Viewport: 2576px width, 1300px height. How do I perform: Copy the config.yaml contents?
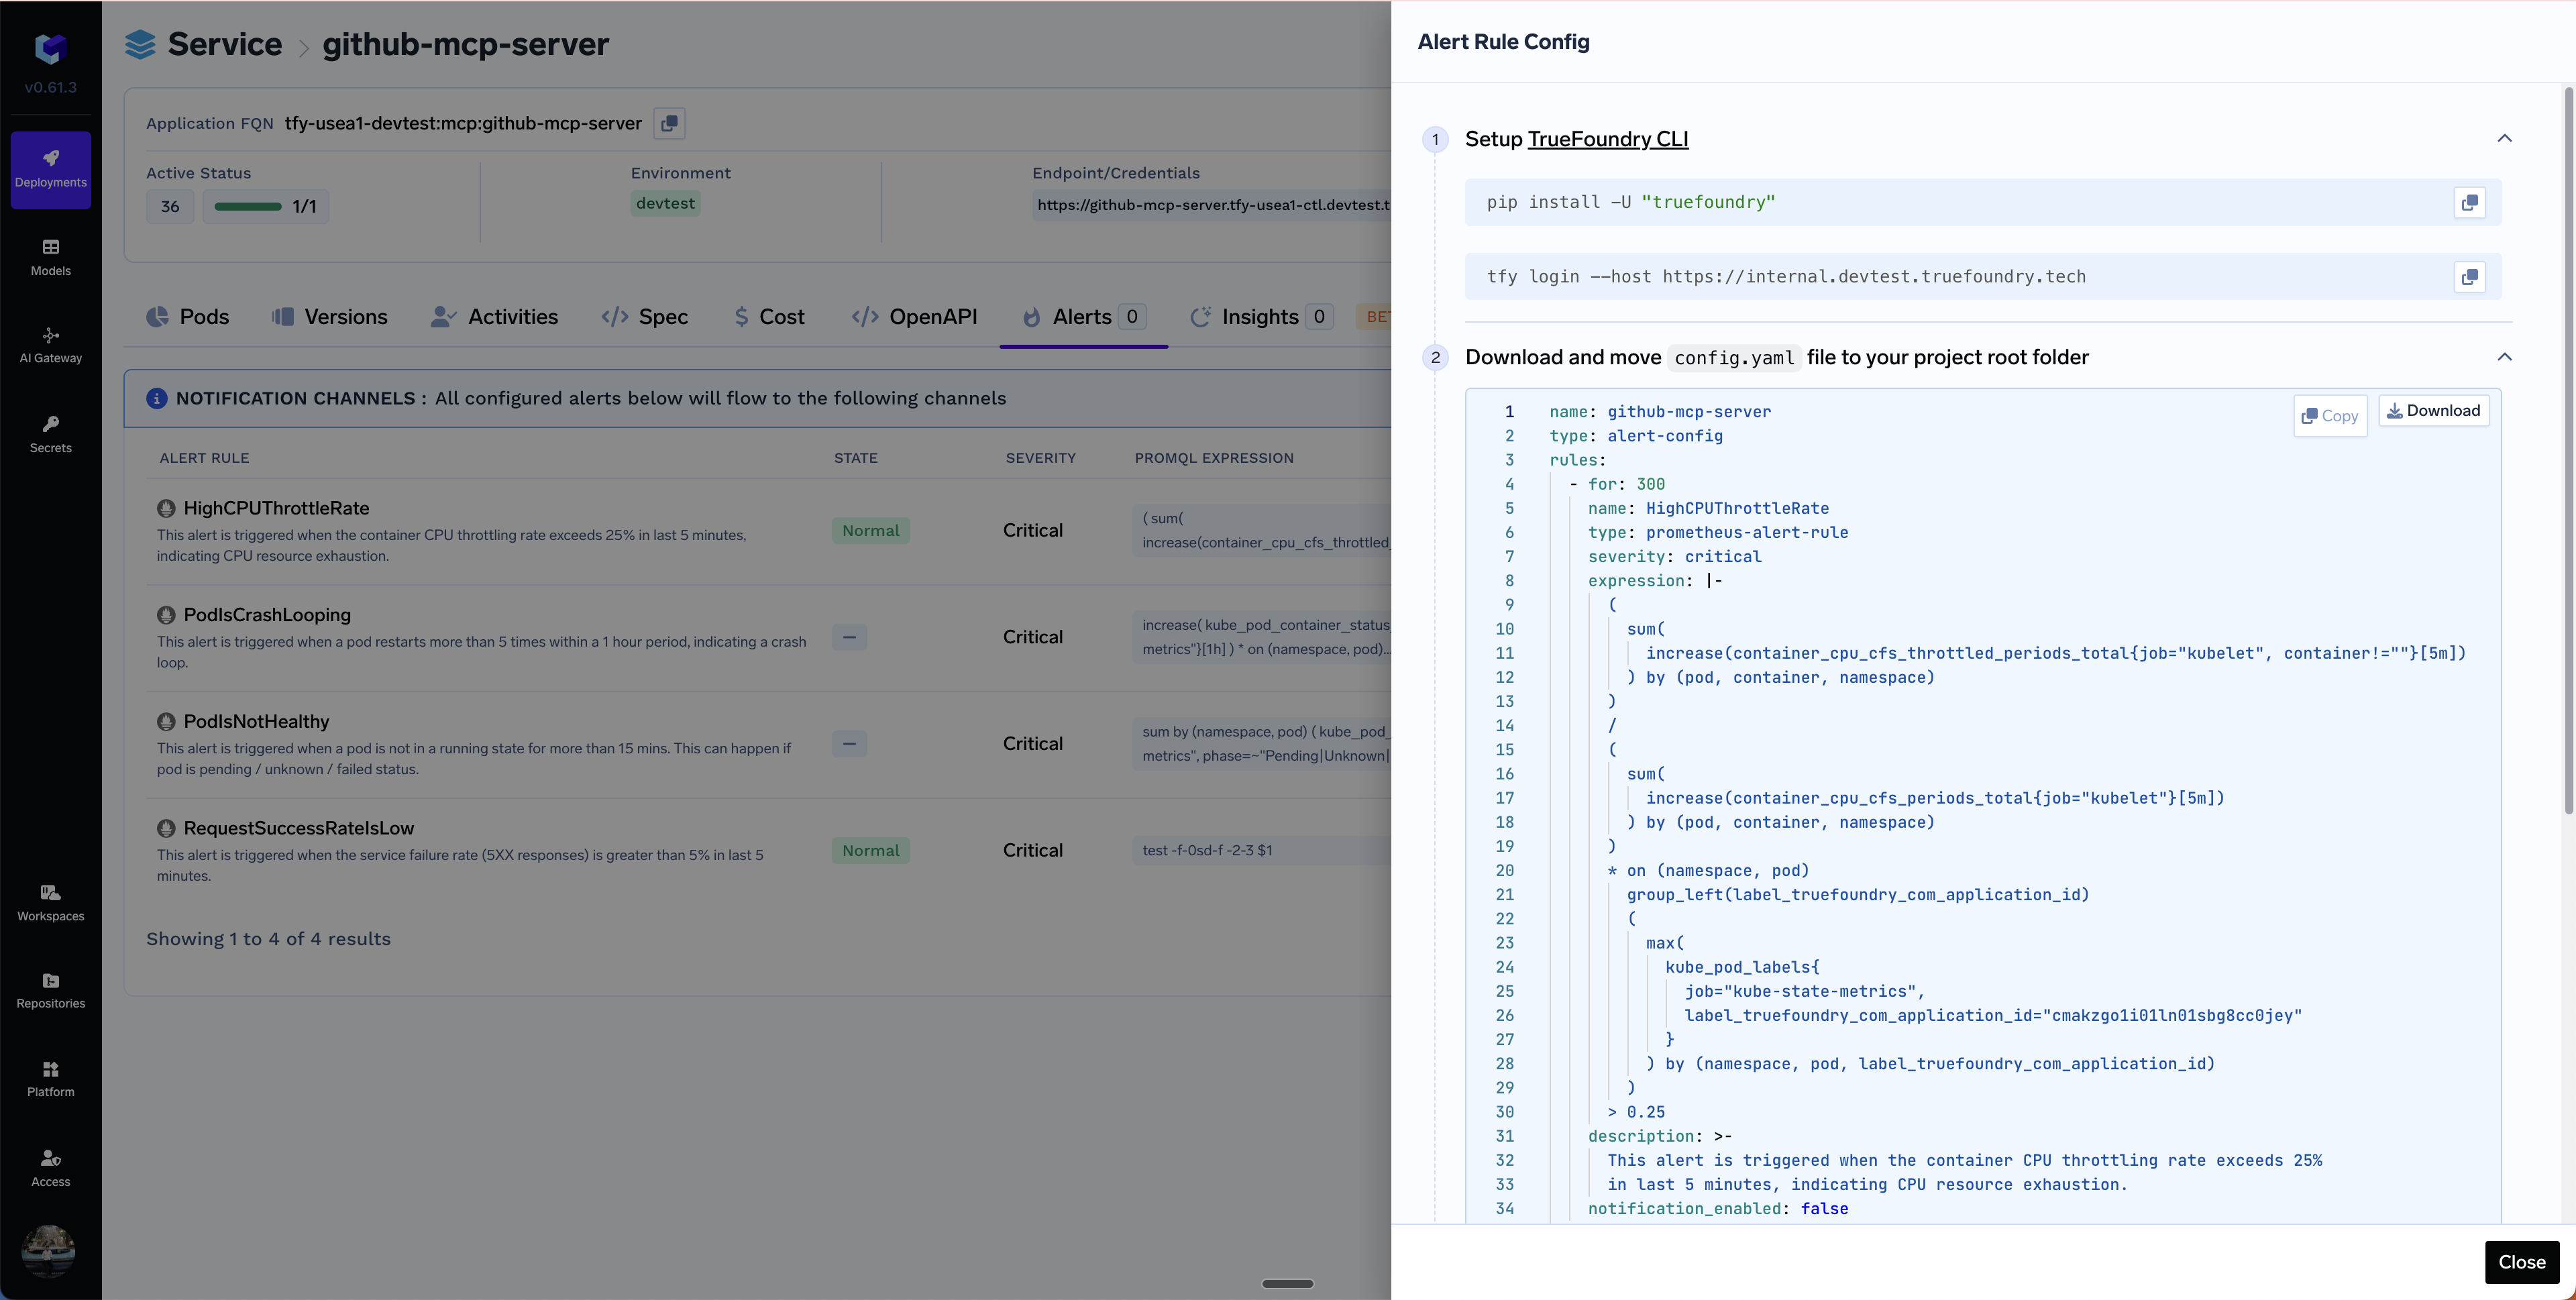pyautogui.click(x=2330, y=416)
